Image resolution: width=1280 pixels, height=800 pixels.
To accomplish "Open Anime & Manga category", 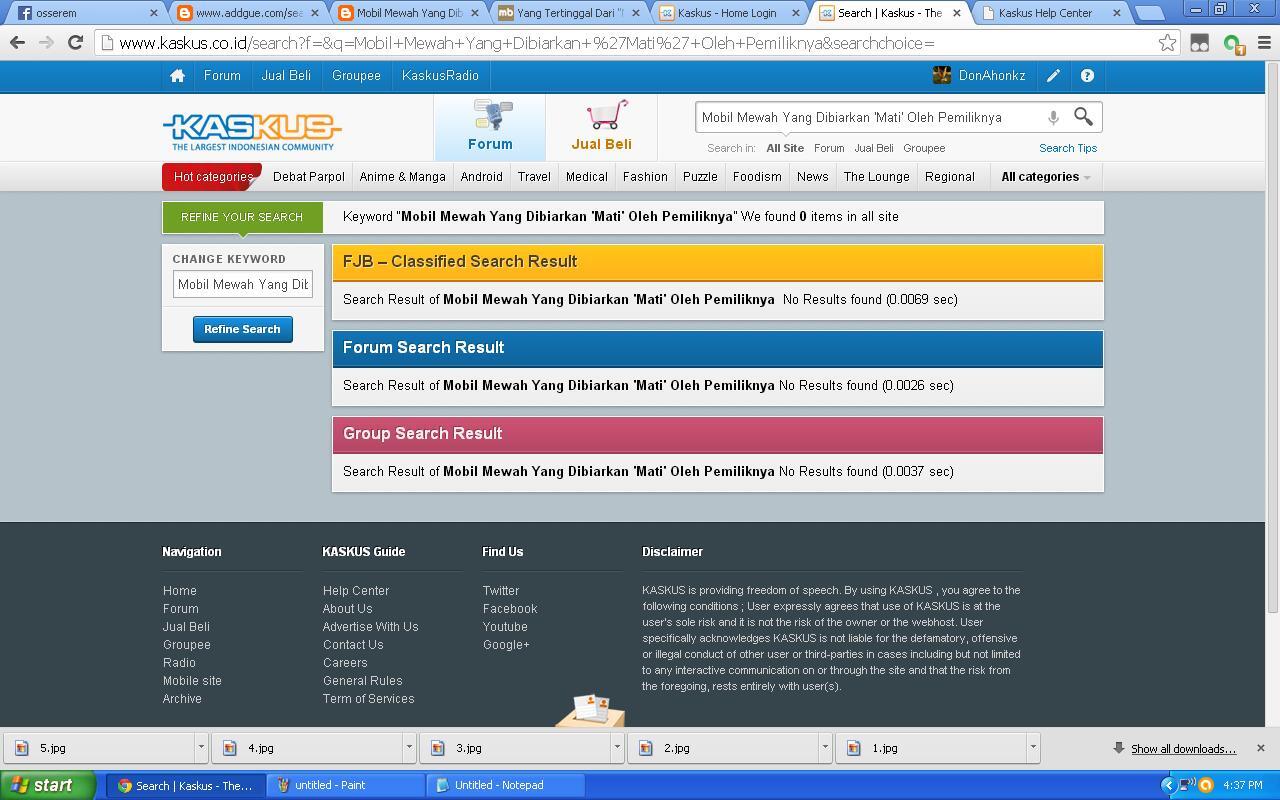I will (x=402, y=177).
